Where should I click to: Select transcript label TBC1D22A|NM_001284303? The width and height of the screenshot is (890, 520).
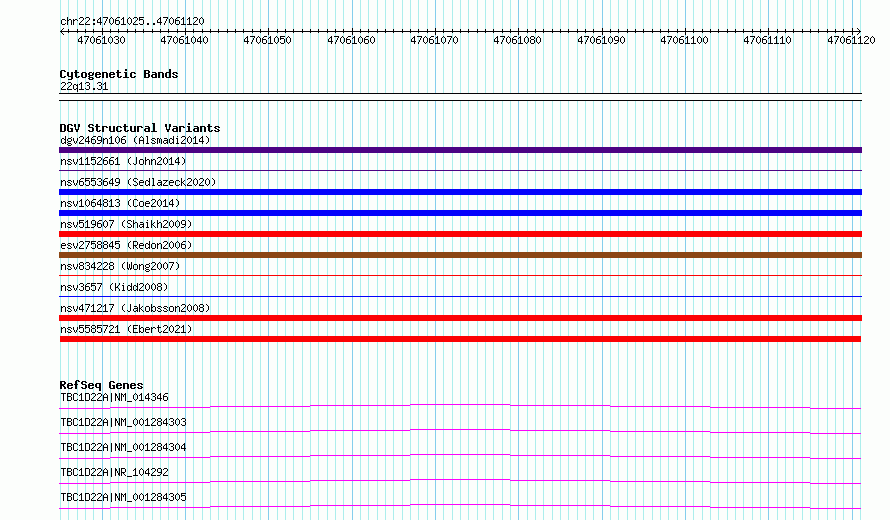pos(123,422)
